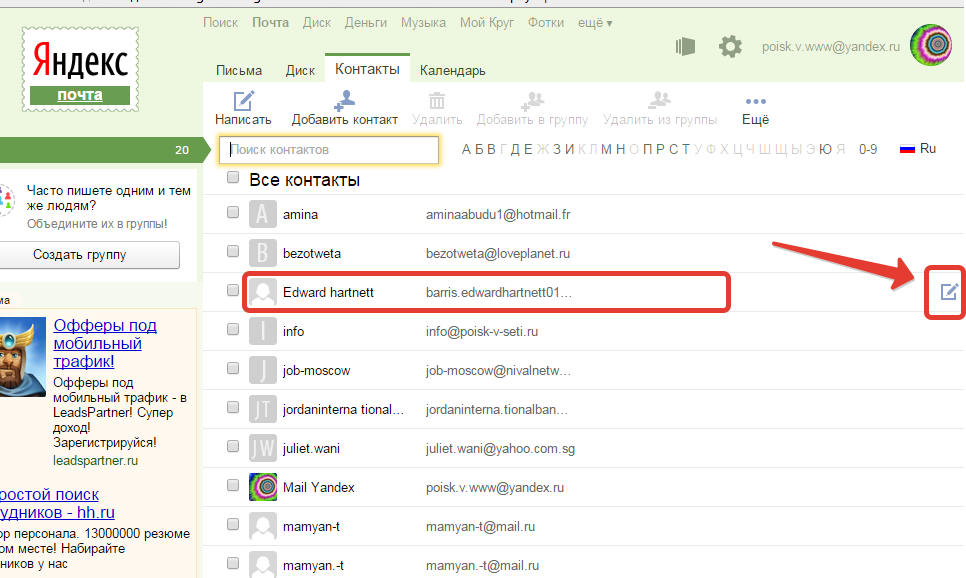Click the themes icon beside the gear

tap(685, 46)
